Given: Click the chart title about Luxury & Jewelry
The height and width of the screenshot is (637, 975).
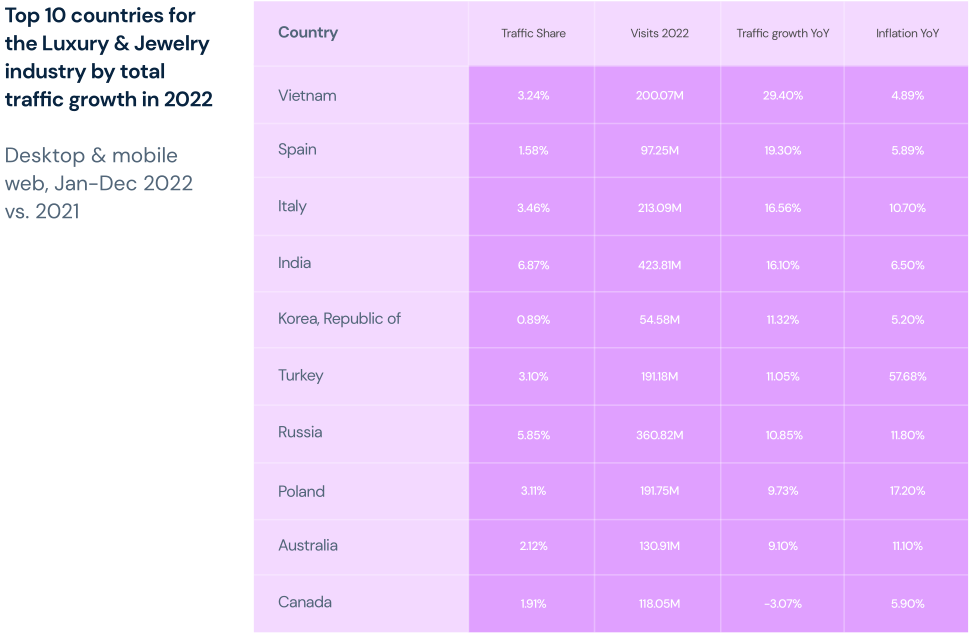Looking at the screenshot, I should pyautogui.click(x=108, y=57).
